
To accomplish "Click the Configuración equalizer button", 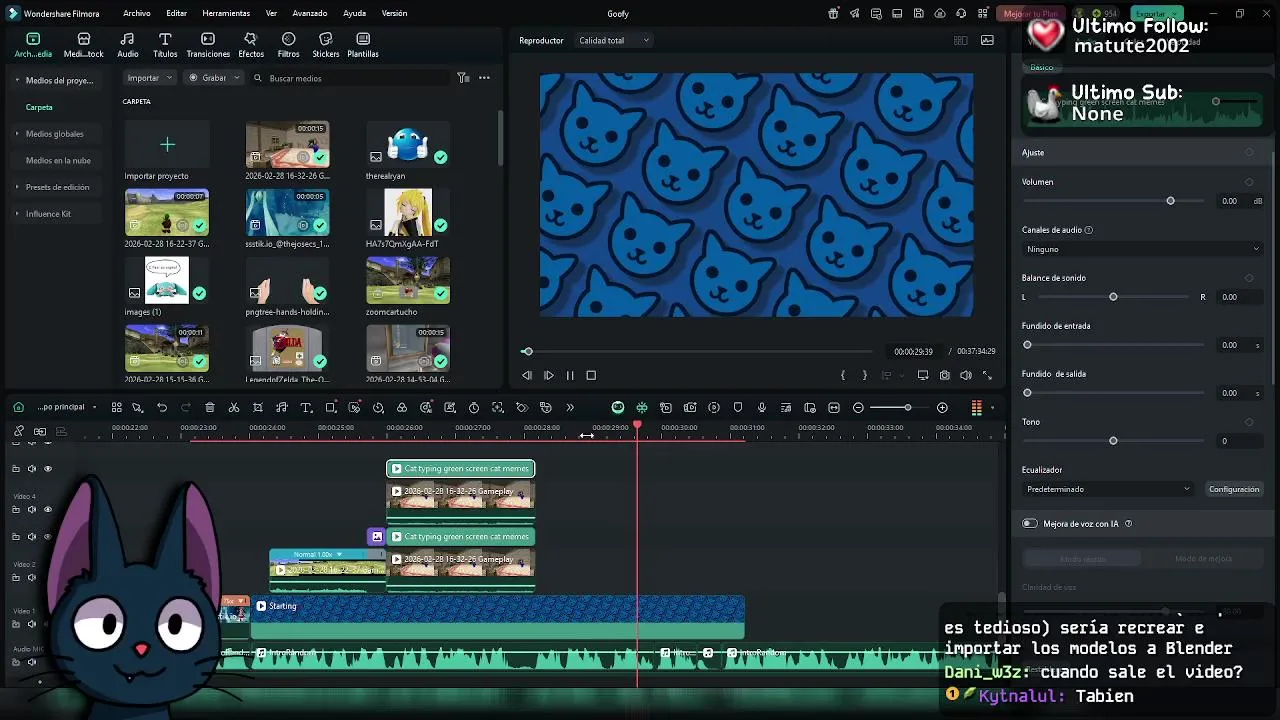I will point(1234,489).
